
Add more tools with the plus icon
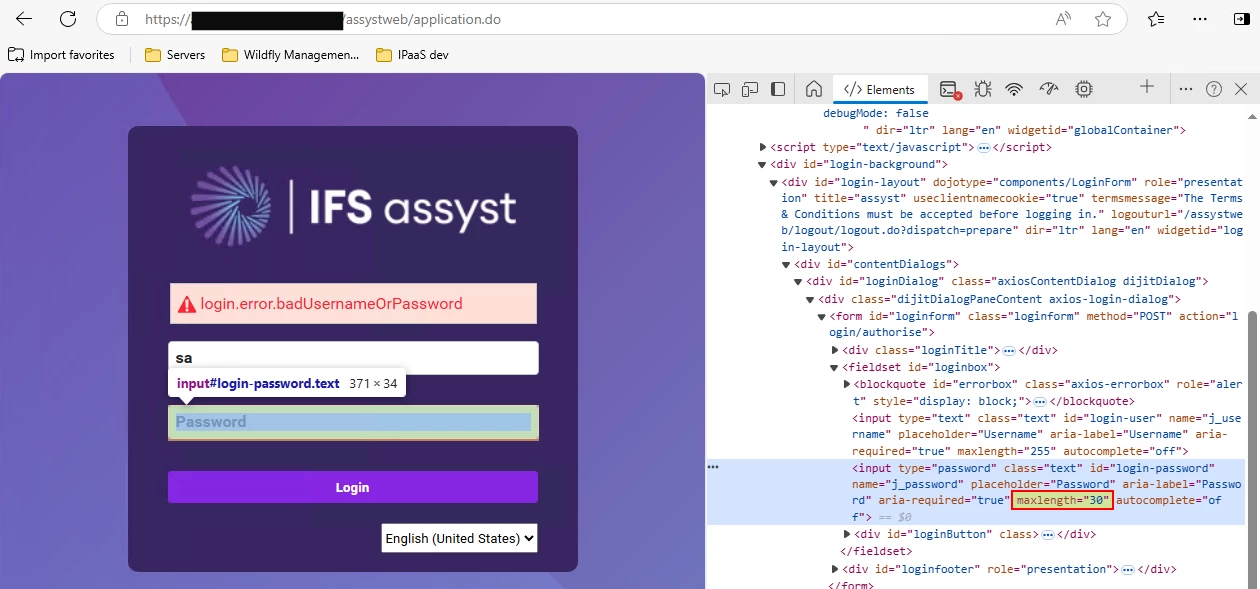(1147, 87)
